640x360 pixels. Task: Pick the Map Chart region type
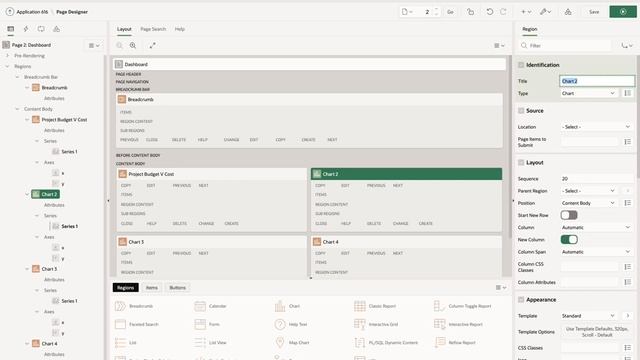tap(292, 343)
